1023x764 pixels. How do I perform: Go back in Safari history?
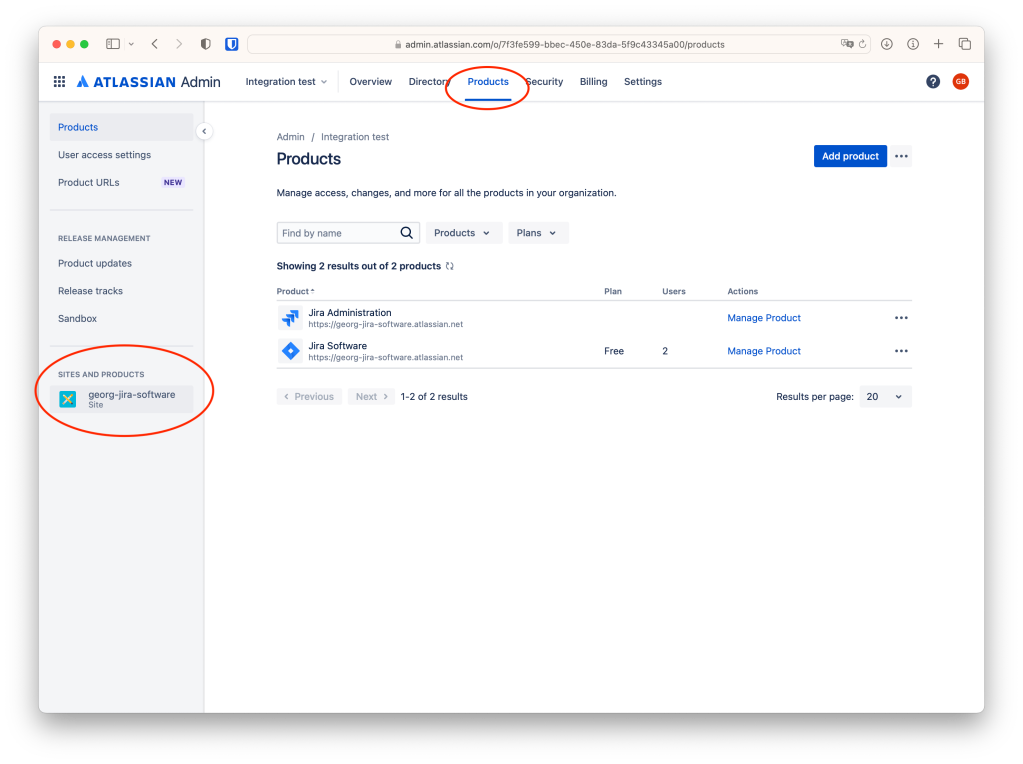click(155, 44)
